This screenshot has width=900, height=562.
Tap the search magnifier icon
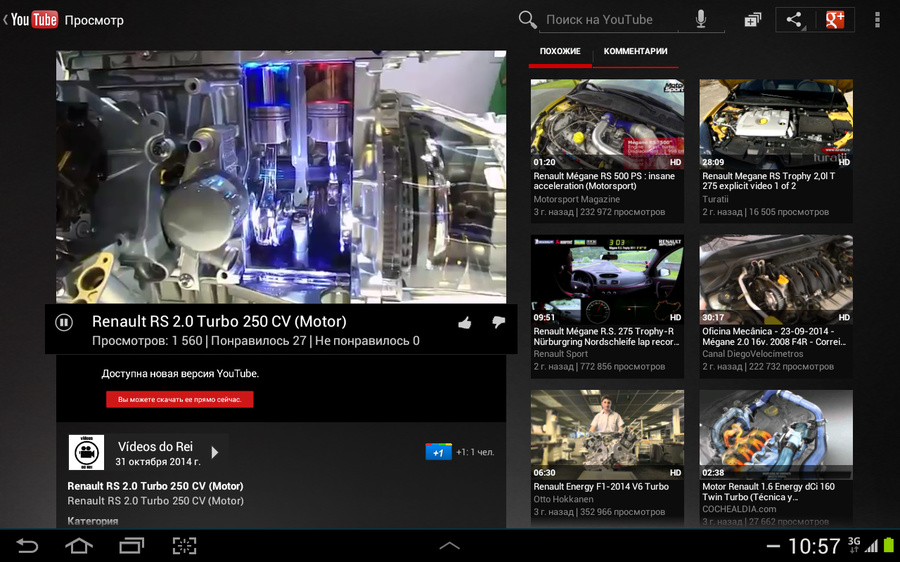527,20
